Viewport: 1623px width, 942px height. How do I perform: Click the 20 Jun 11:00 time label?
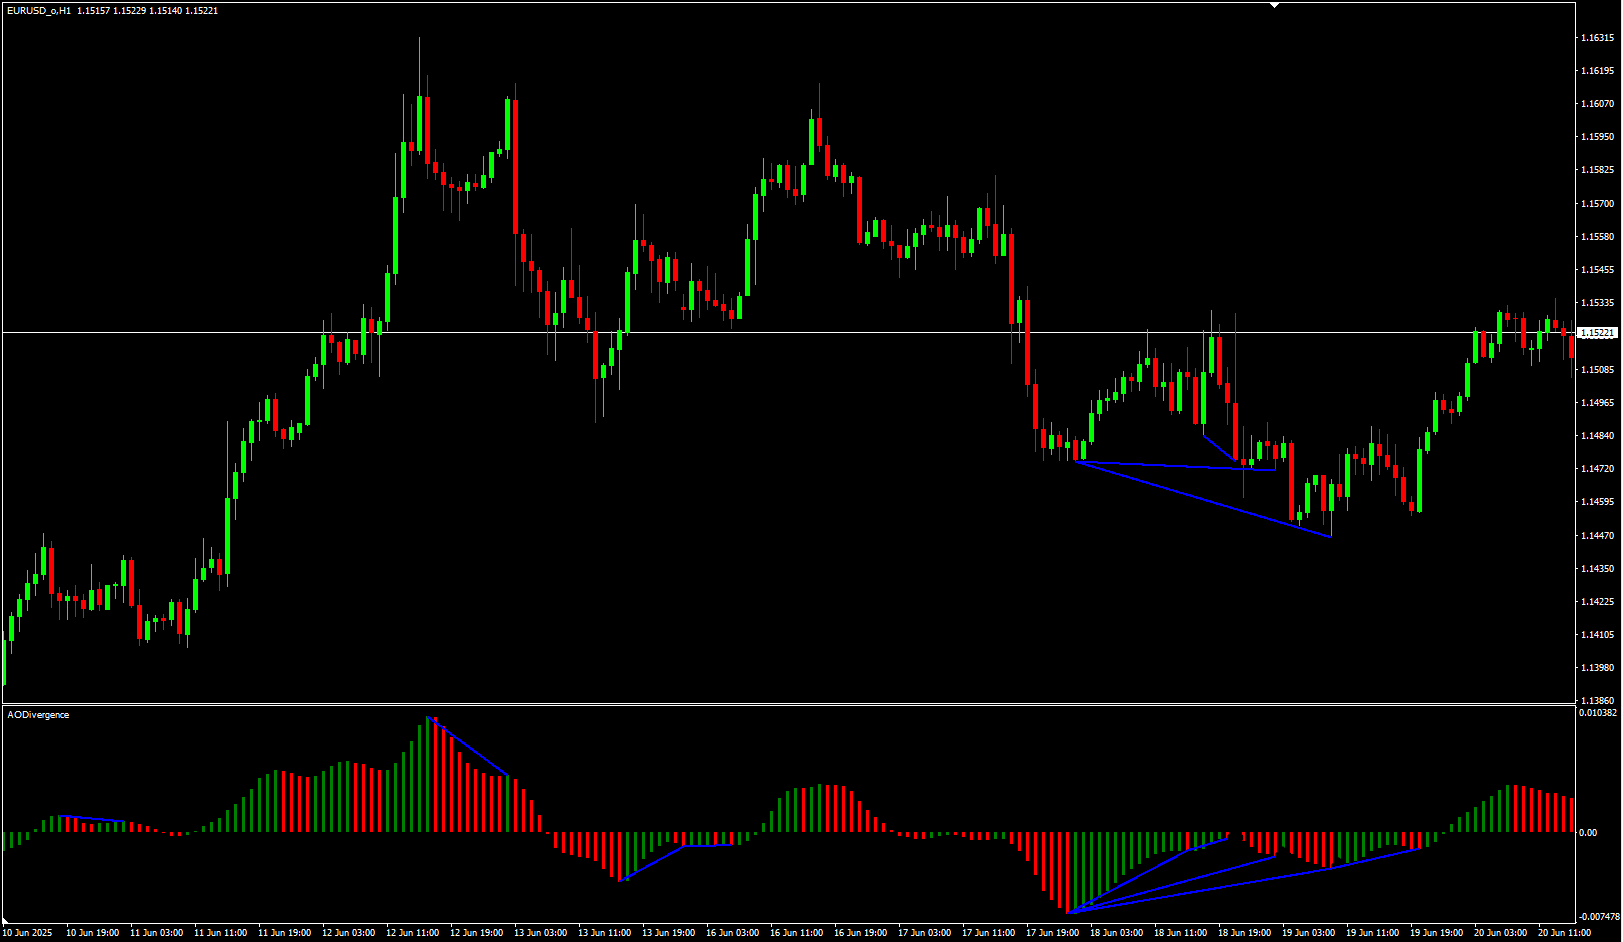[1564, 933]
